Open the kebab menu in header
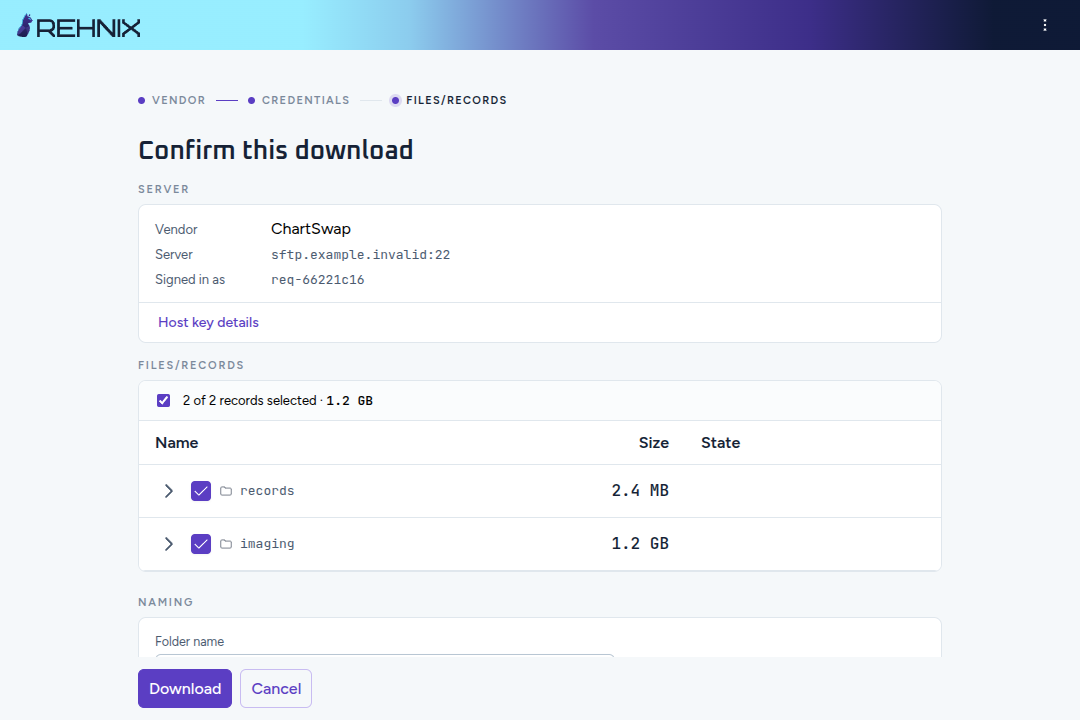1080x720 pixels. click(1044, 25)
